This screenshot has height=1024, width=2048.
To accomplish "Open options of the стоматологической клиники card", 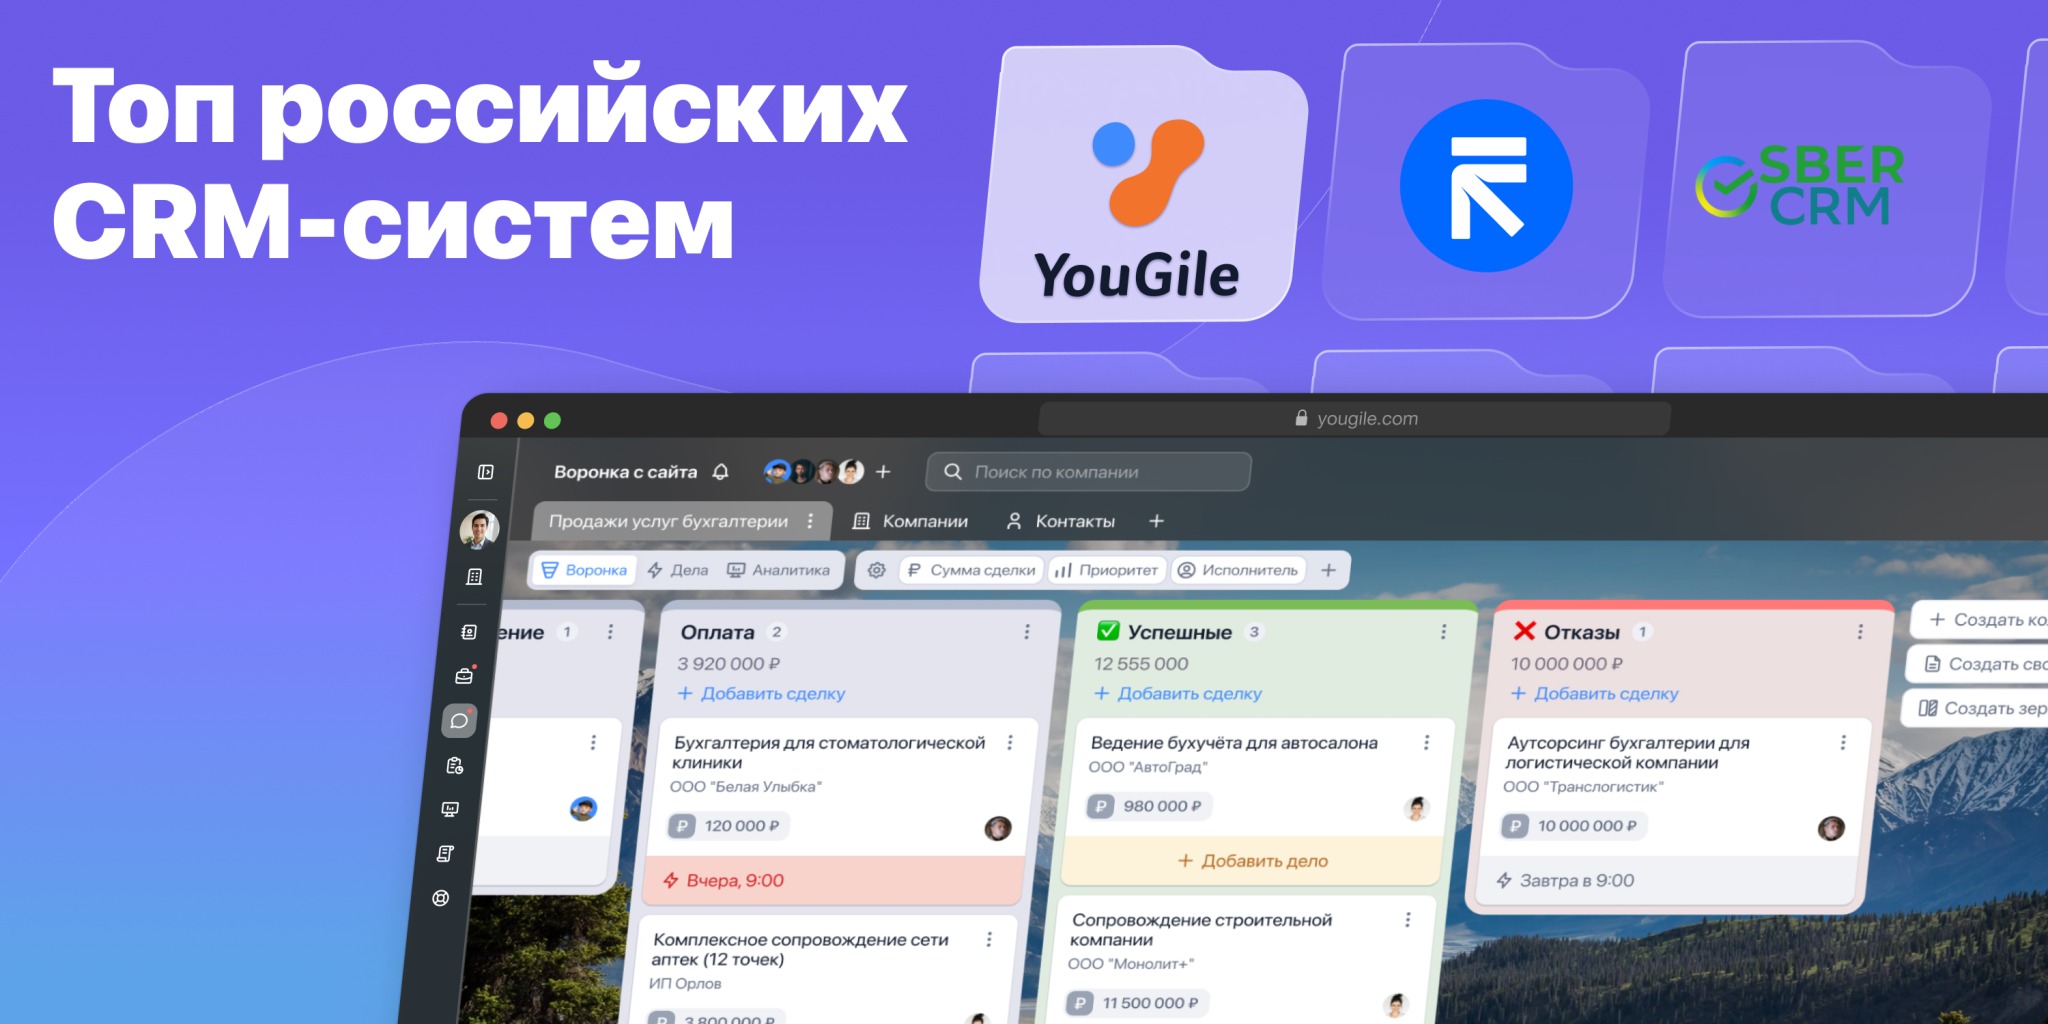I will coord(1009,742).
